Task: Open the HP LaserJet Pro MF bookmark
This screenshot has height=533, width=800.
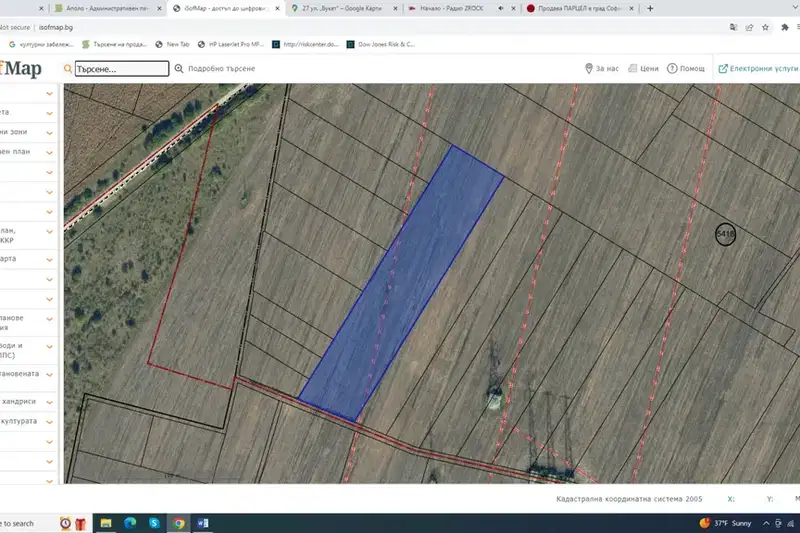Action: coord(231,44)
